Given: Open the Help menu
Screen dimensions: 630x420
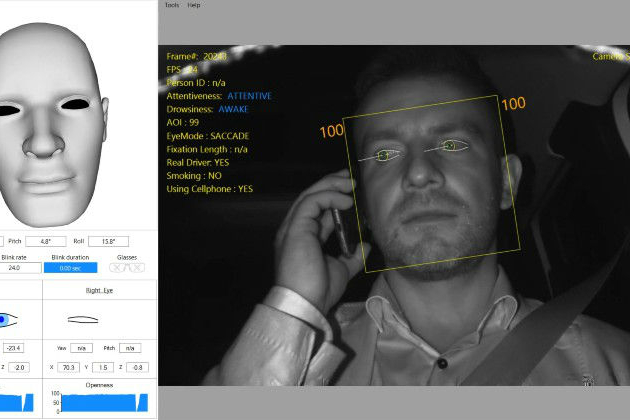Looking at the screenshot, I should (194, 5).
